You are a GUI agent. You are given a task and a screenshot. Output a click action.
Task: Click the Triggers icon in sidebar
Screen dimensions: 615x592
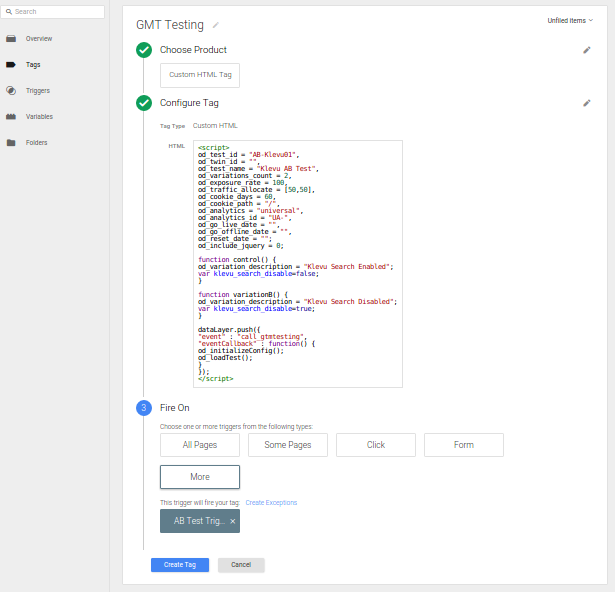[x=11, y=91]
